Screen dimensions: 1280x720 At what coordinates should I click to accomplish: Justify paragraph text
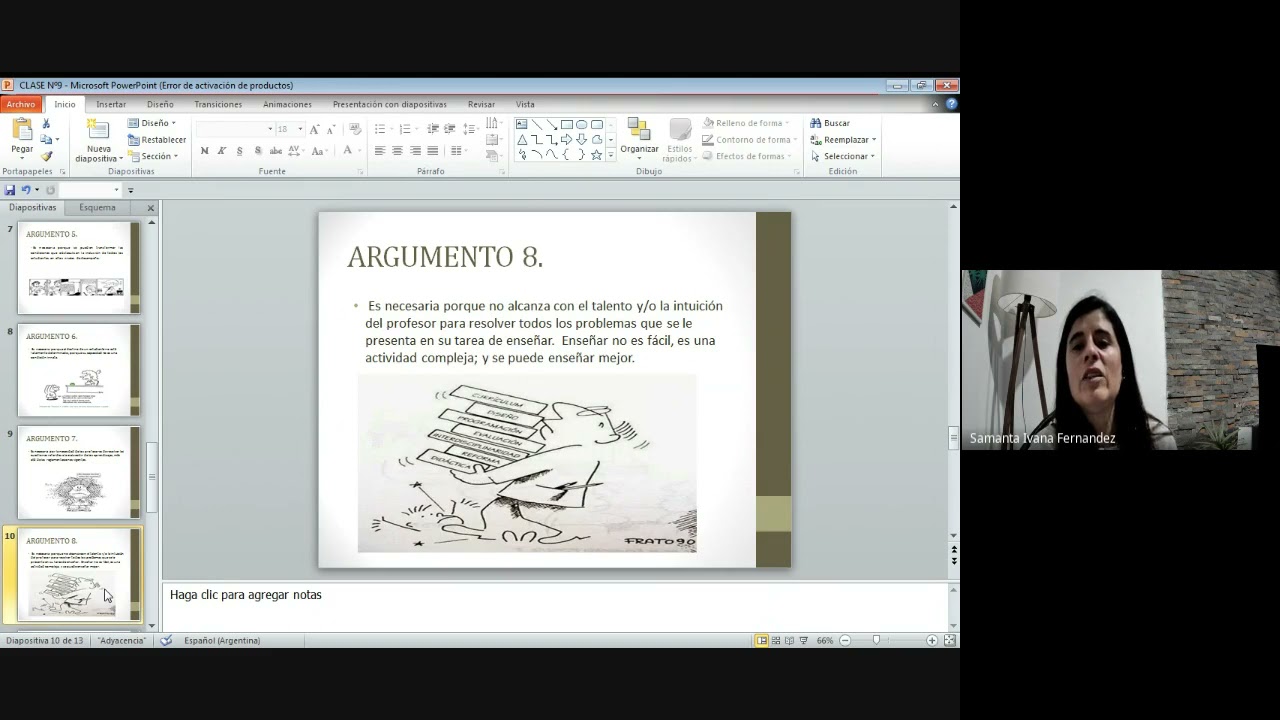click(x=433, y=151)
